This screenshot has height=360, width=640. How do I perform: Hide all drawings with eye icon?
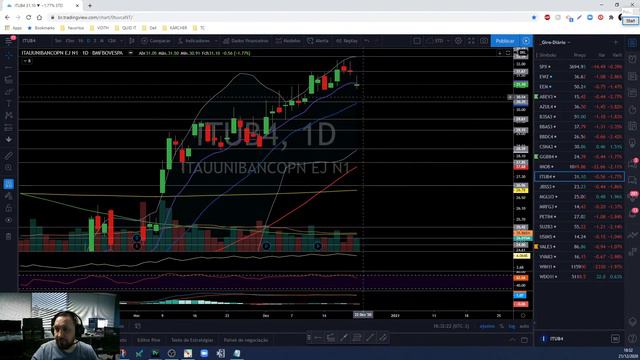(x=9, y=220)
